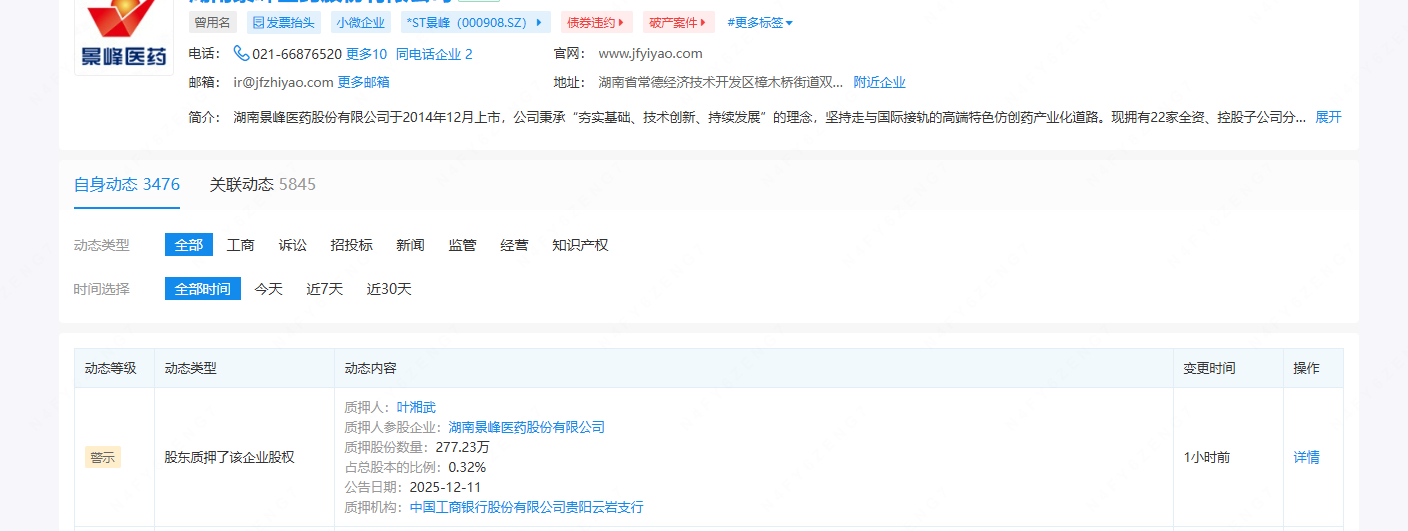Show 更多10 phone numbers
1408x531 pixels.
pyautogui.click(x=366, y=54)
